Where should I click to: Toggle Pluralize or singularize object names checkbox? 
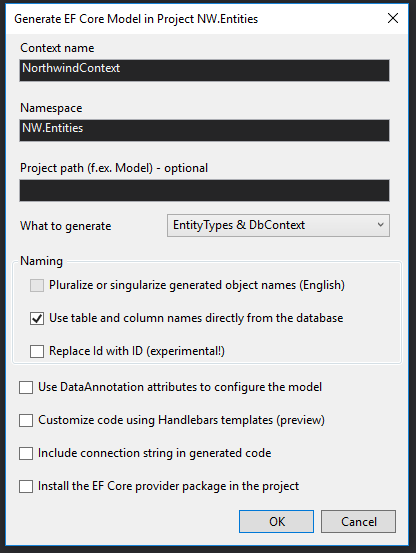point(37,285)
